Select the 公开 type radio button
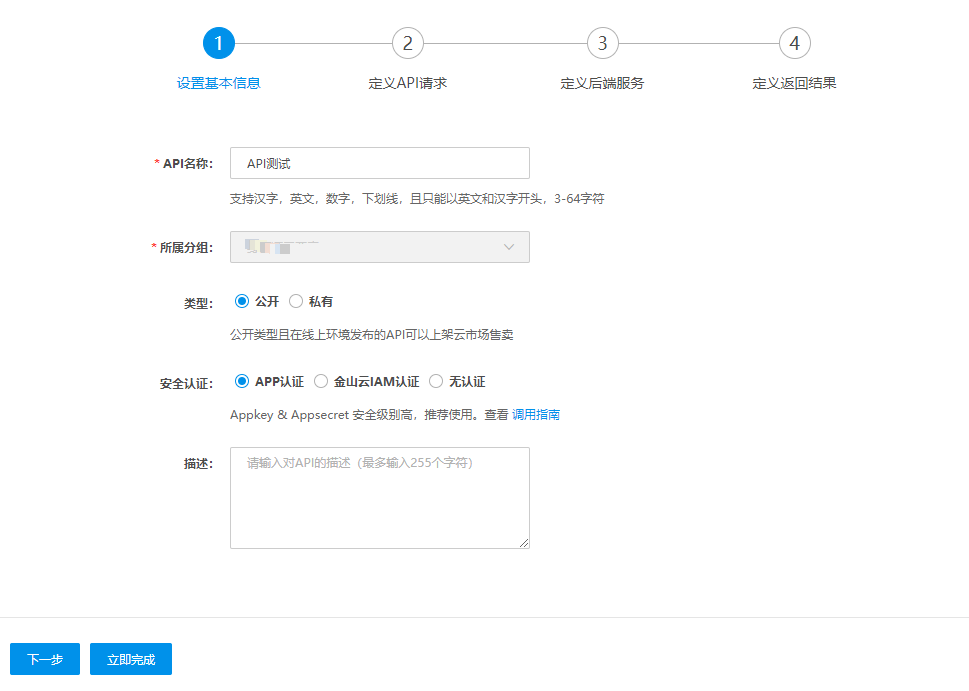This screenshot has height=691, width=969. coord(242,301)
